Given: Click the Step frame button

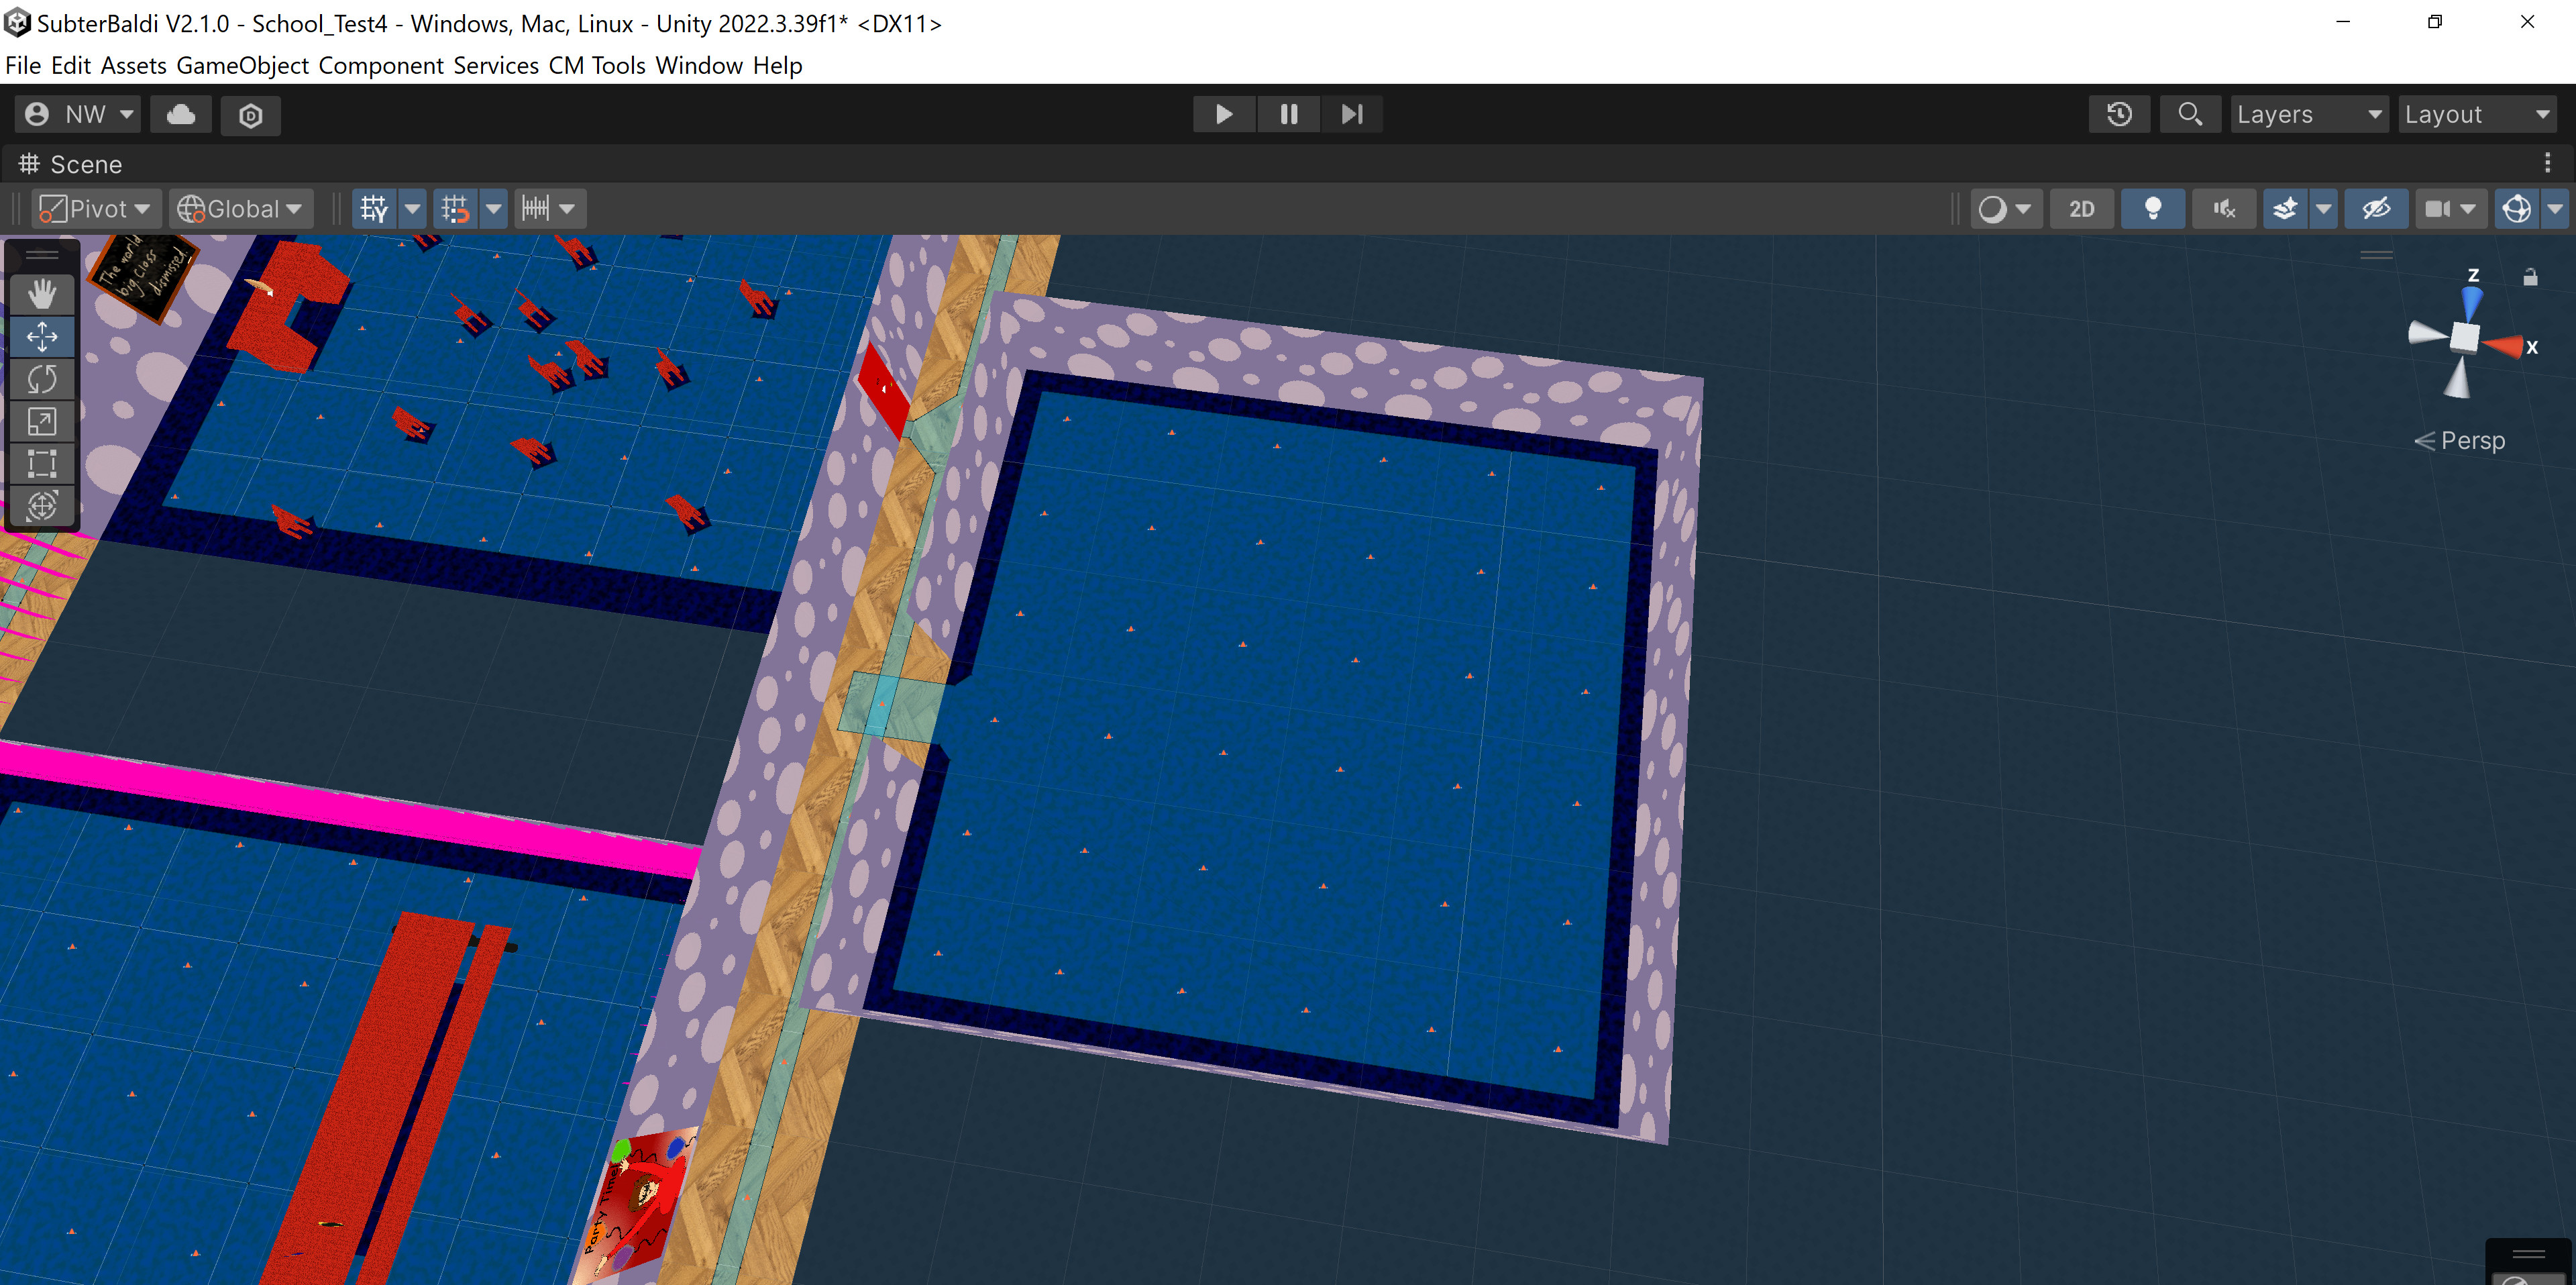Looking at the screenshot, I should coord(1351,114).
